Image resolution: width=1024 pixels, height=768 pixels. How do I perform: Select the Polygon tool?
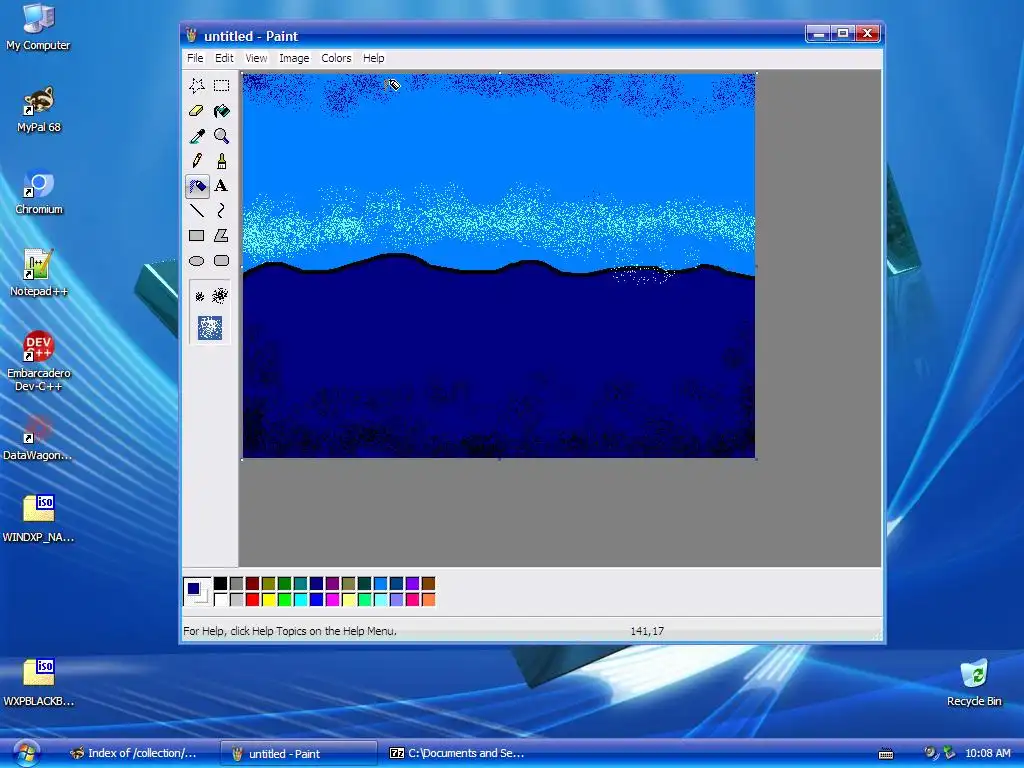pyautogui.click(x=221, y=236)
